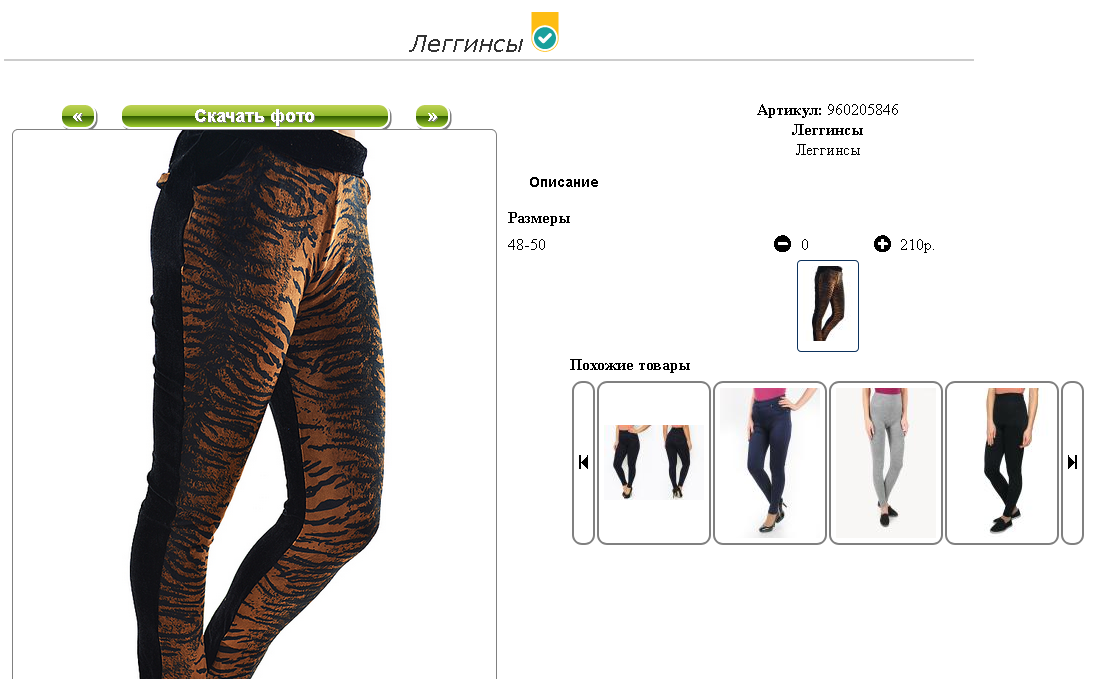Viewport: 1117px width, 679px height.
Task: Open the similar product with two dark leggings
Action: tap(654, 462)
